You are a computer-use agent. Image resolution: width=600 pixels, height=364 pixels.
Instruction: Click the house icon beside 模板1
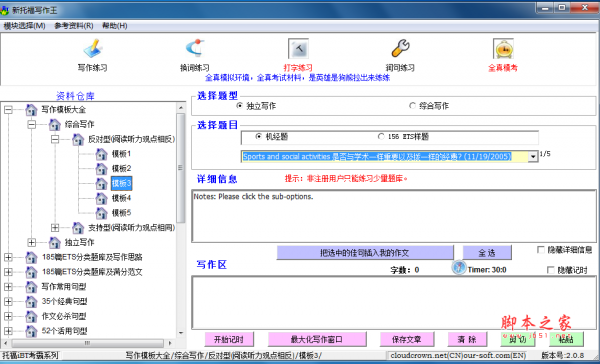click(x=101, y=154)
